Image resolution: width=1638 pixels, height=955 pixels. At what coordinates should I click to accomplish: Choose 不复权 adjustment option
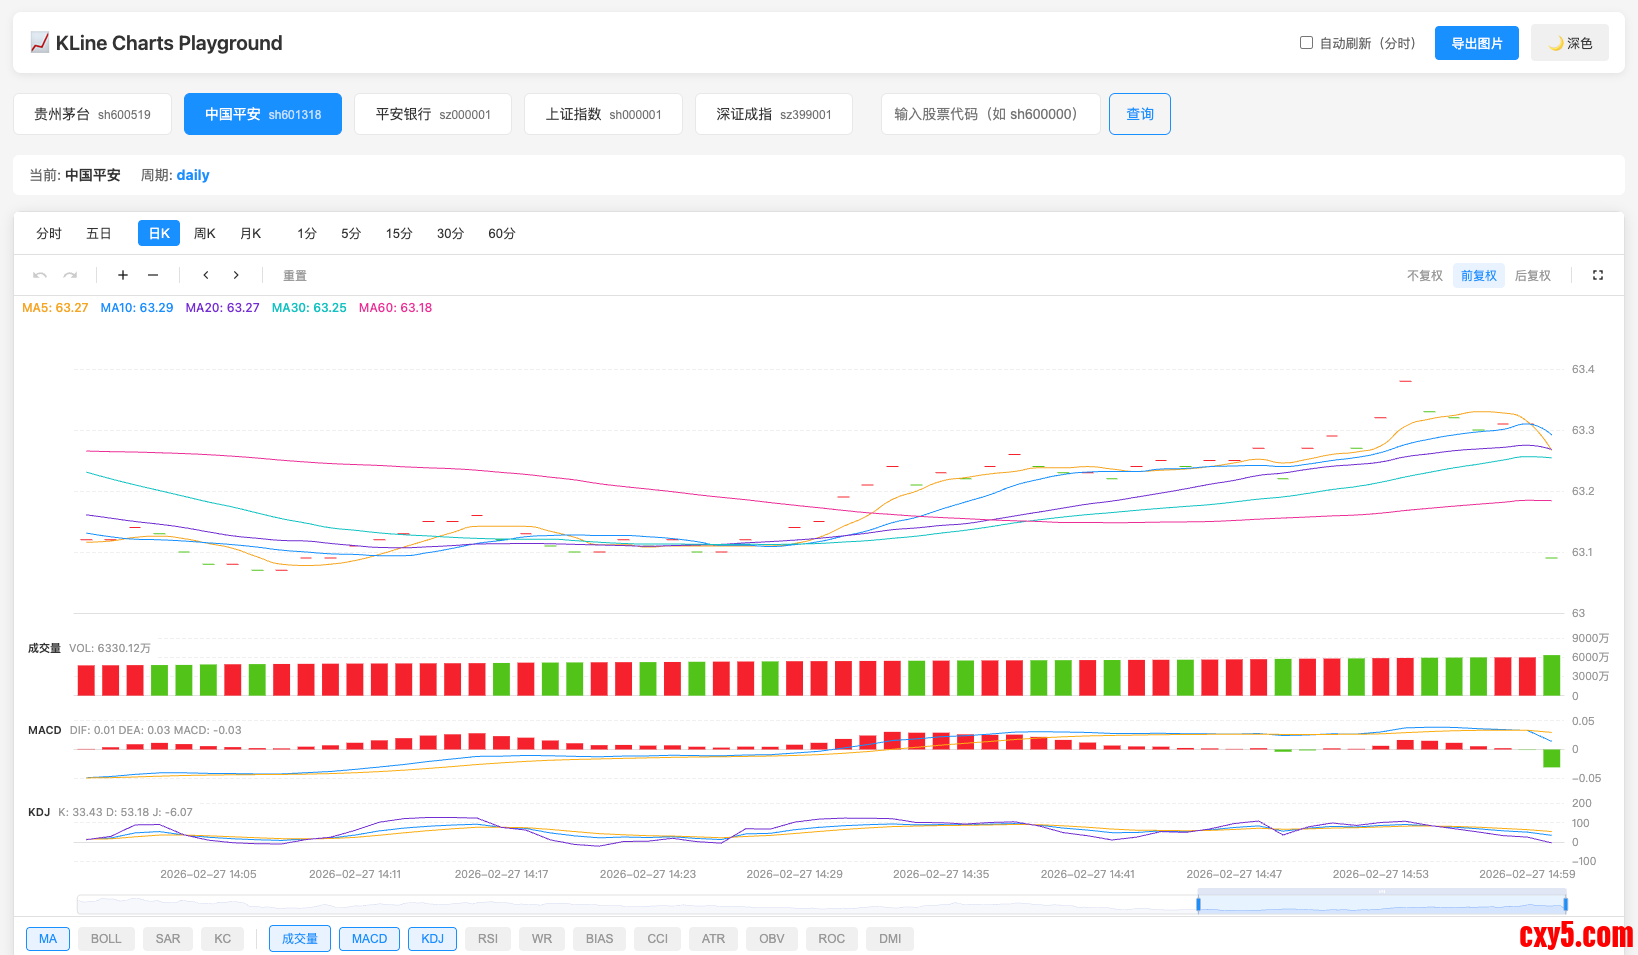click(1424, 276)
